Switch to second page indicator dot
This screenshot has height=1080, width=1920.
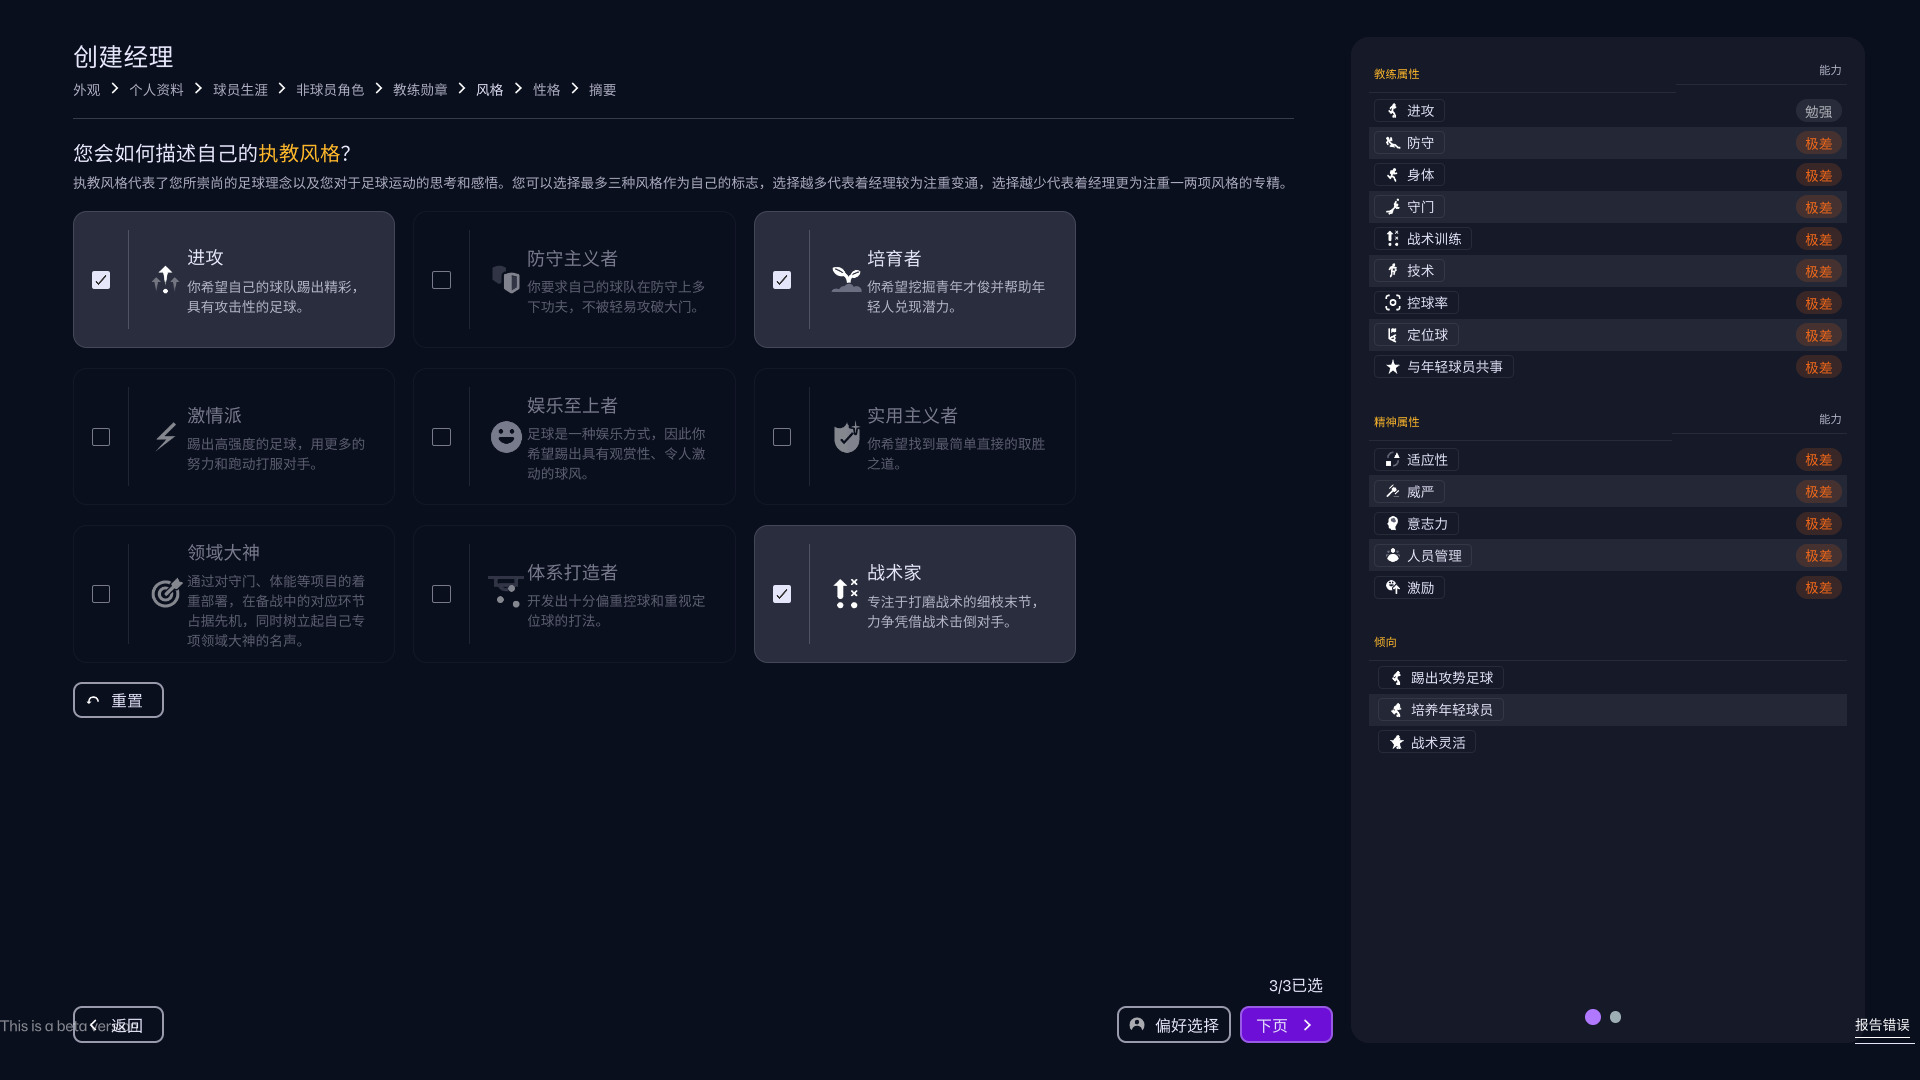tap(1615, 1017)
